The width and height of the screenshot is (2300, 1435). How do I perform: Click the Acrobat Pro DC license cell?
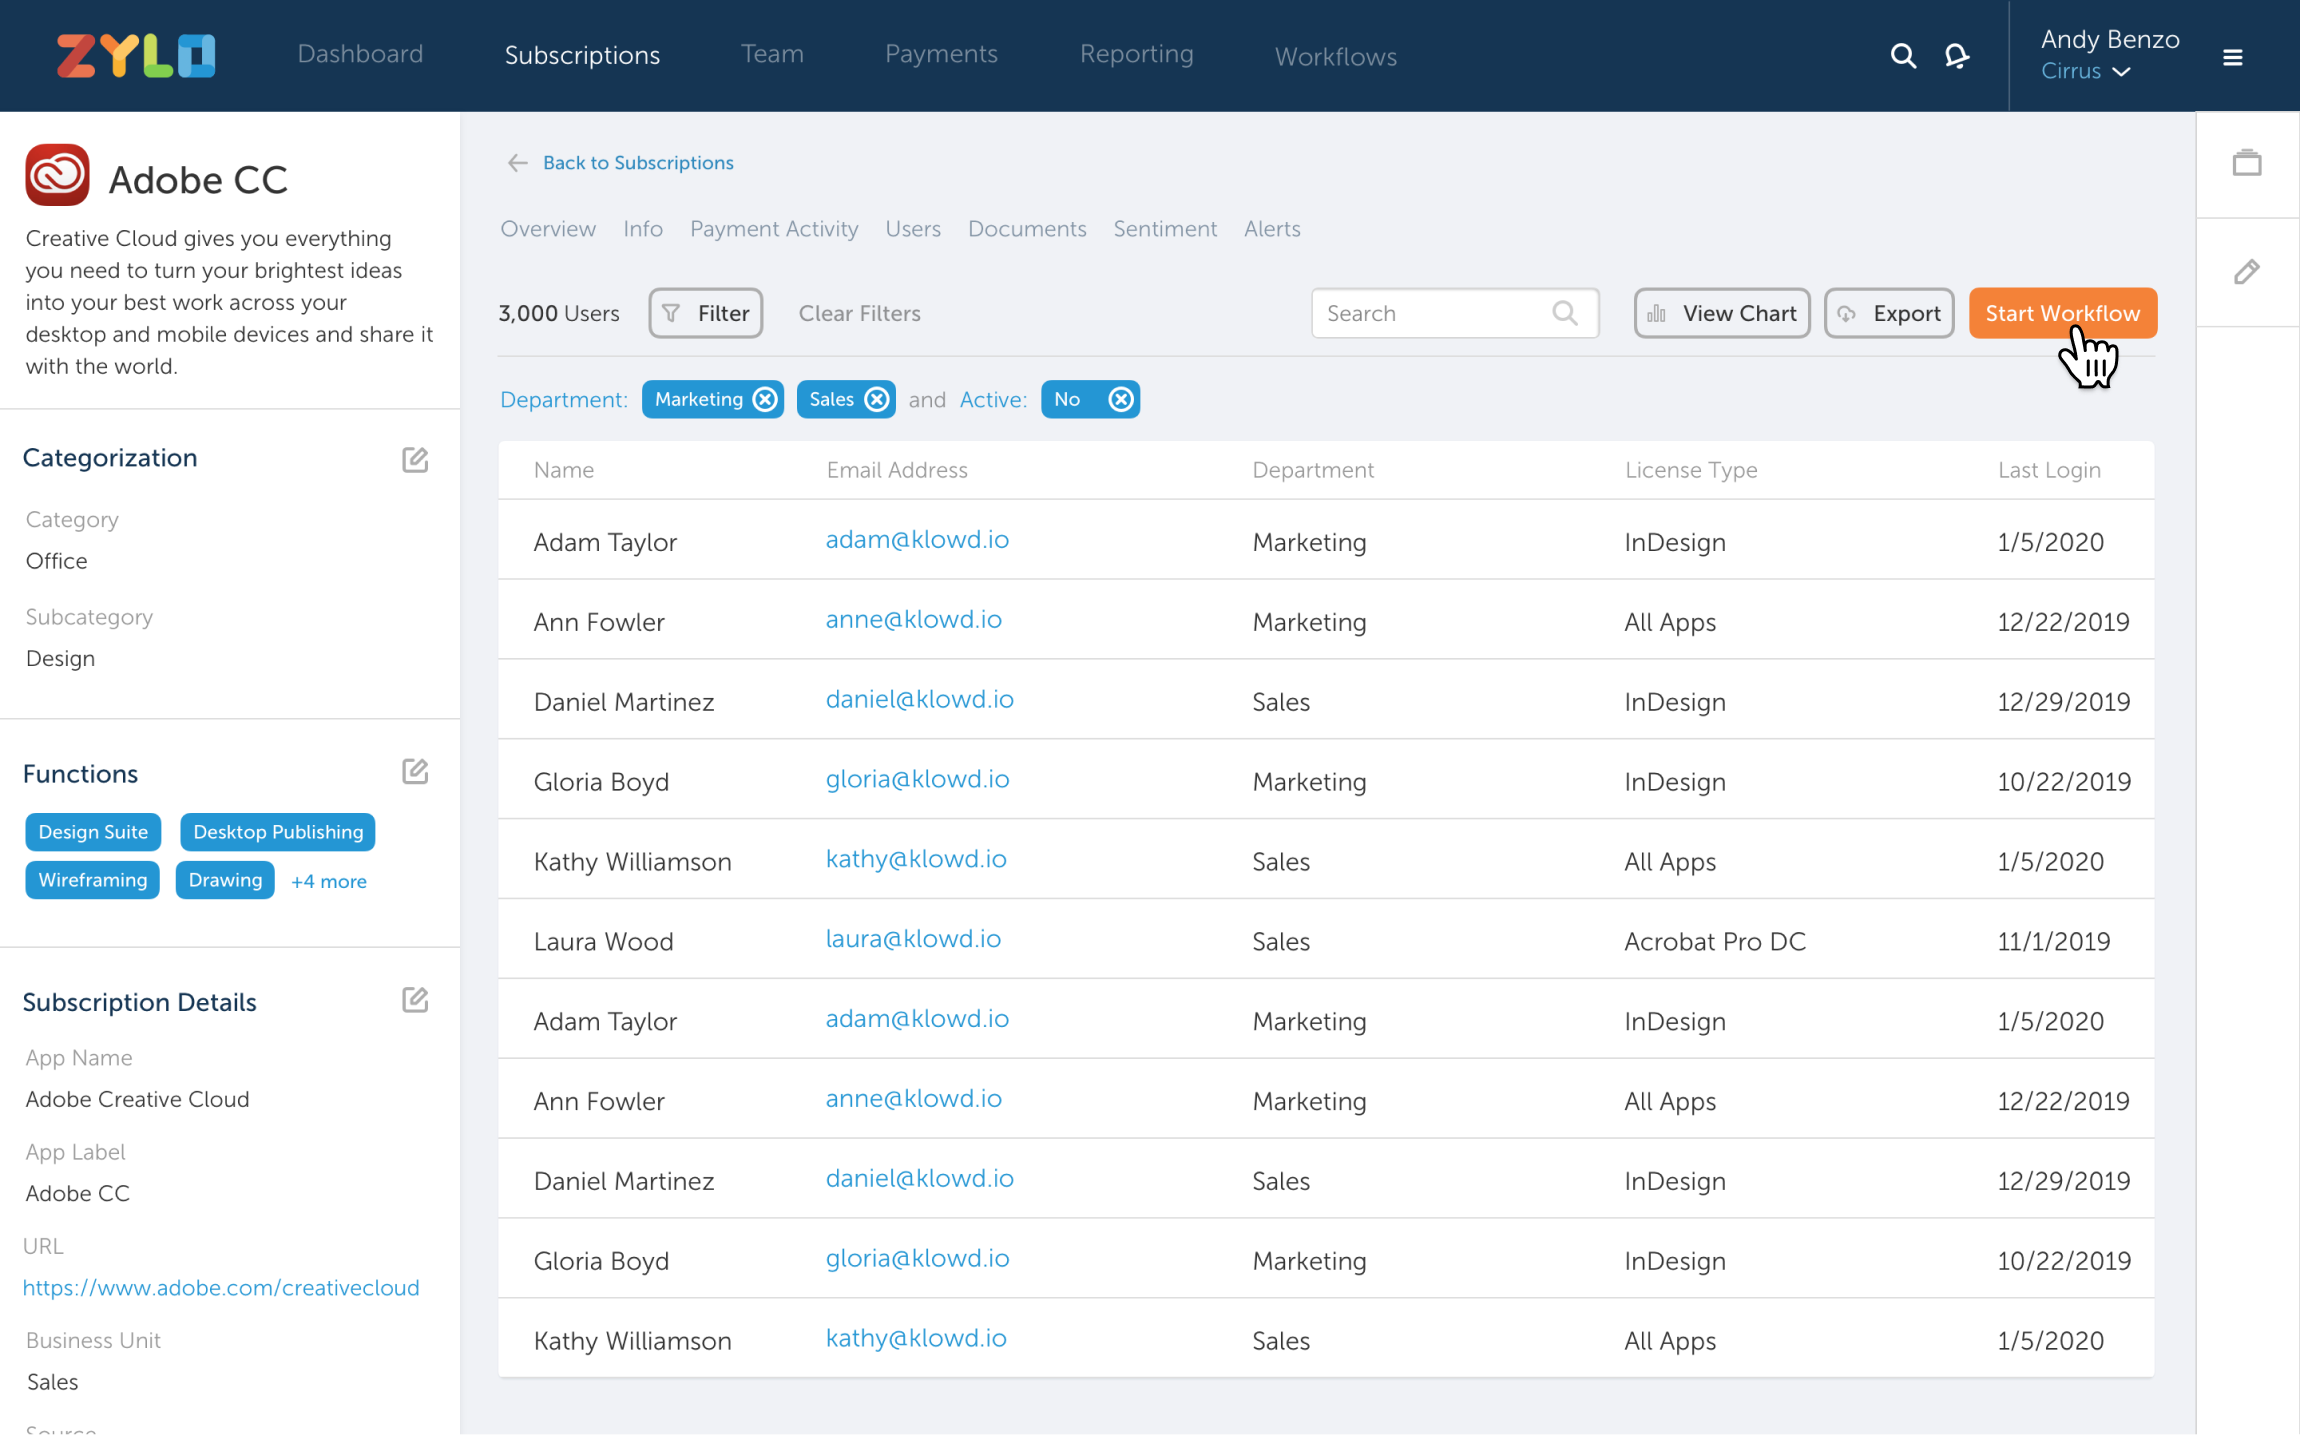coord(1715,941)
